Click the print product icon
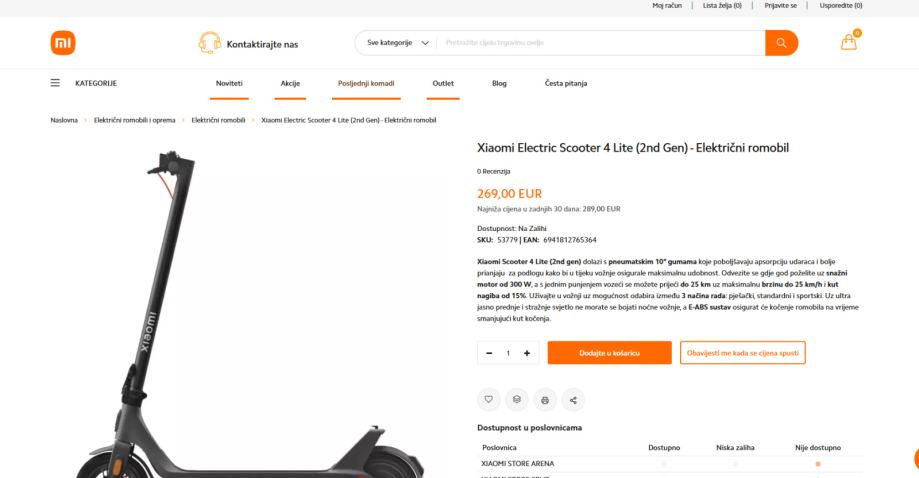 click(544, 400)
